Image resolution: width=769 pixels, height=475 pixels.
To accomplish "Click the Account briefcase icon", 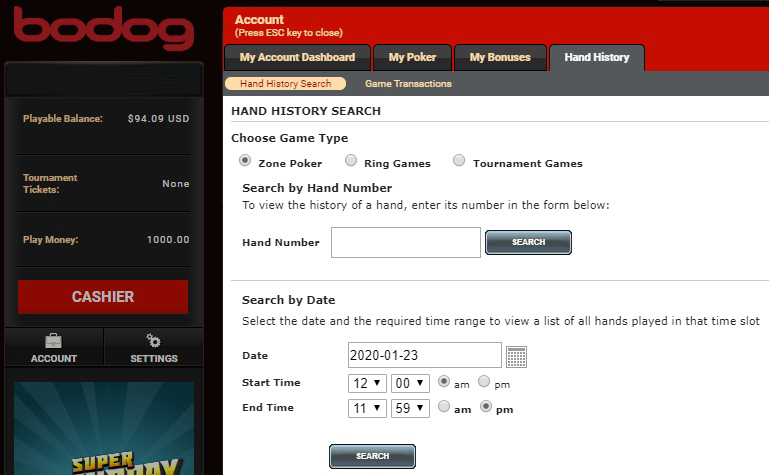I will click(54, 341).
